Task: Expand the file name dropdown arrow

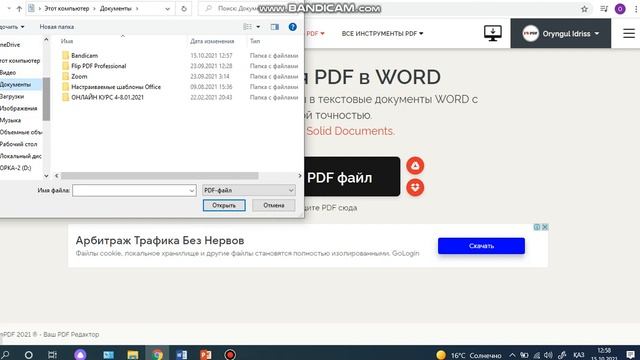Action: pyautogui.click(x=192, y=190)
